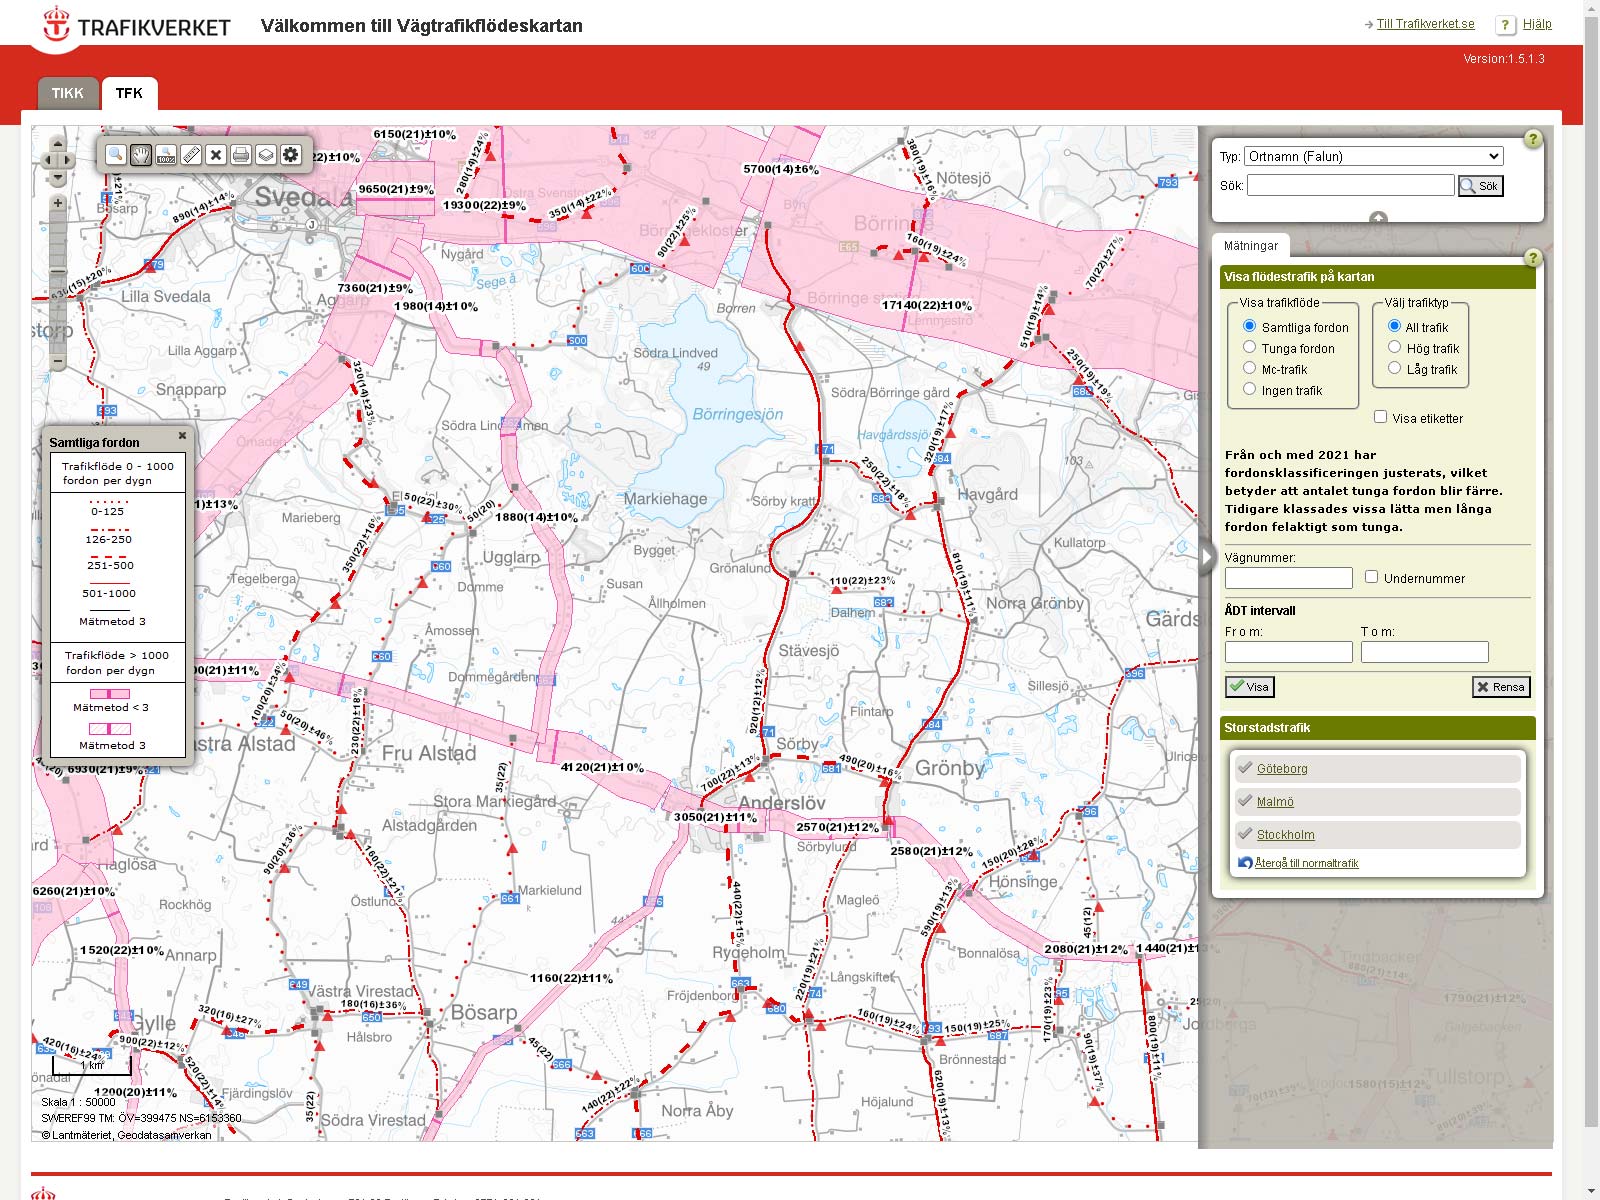This screenshot has width=1600, height=1200.
Task: Click the Sök search button
Action: 1480,186
